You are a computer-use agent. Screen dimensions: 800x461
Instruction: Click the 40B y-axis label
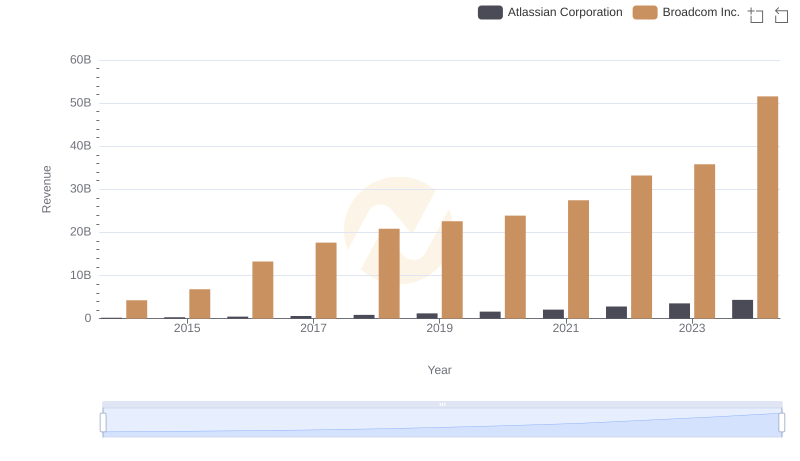[81, 146]
